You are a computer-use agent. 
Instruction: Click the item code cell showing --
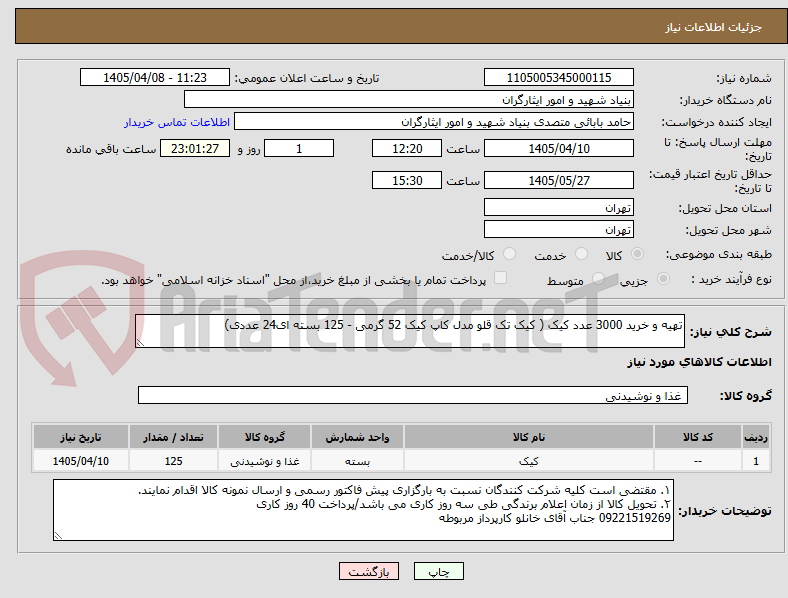(698, 461)
